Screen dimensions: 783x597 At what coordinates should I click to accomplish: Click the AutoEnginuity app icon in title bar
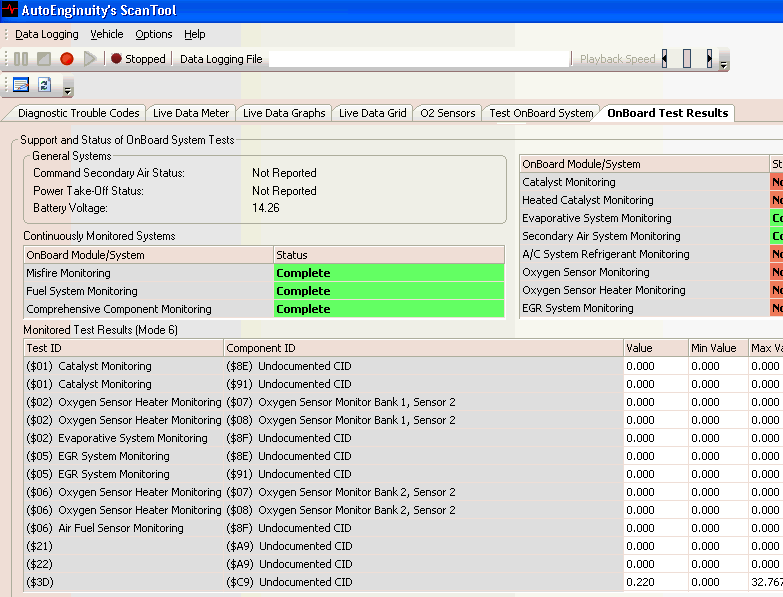click(10, 10)
